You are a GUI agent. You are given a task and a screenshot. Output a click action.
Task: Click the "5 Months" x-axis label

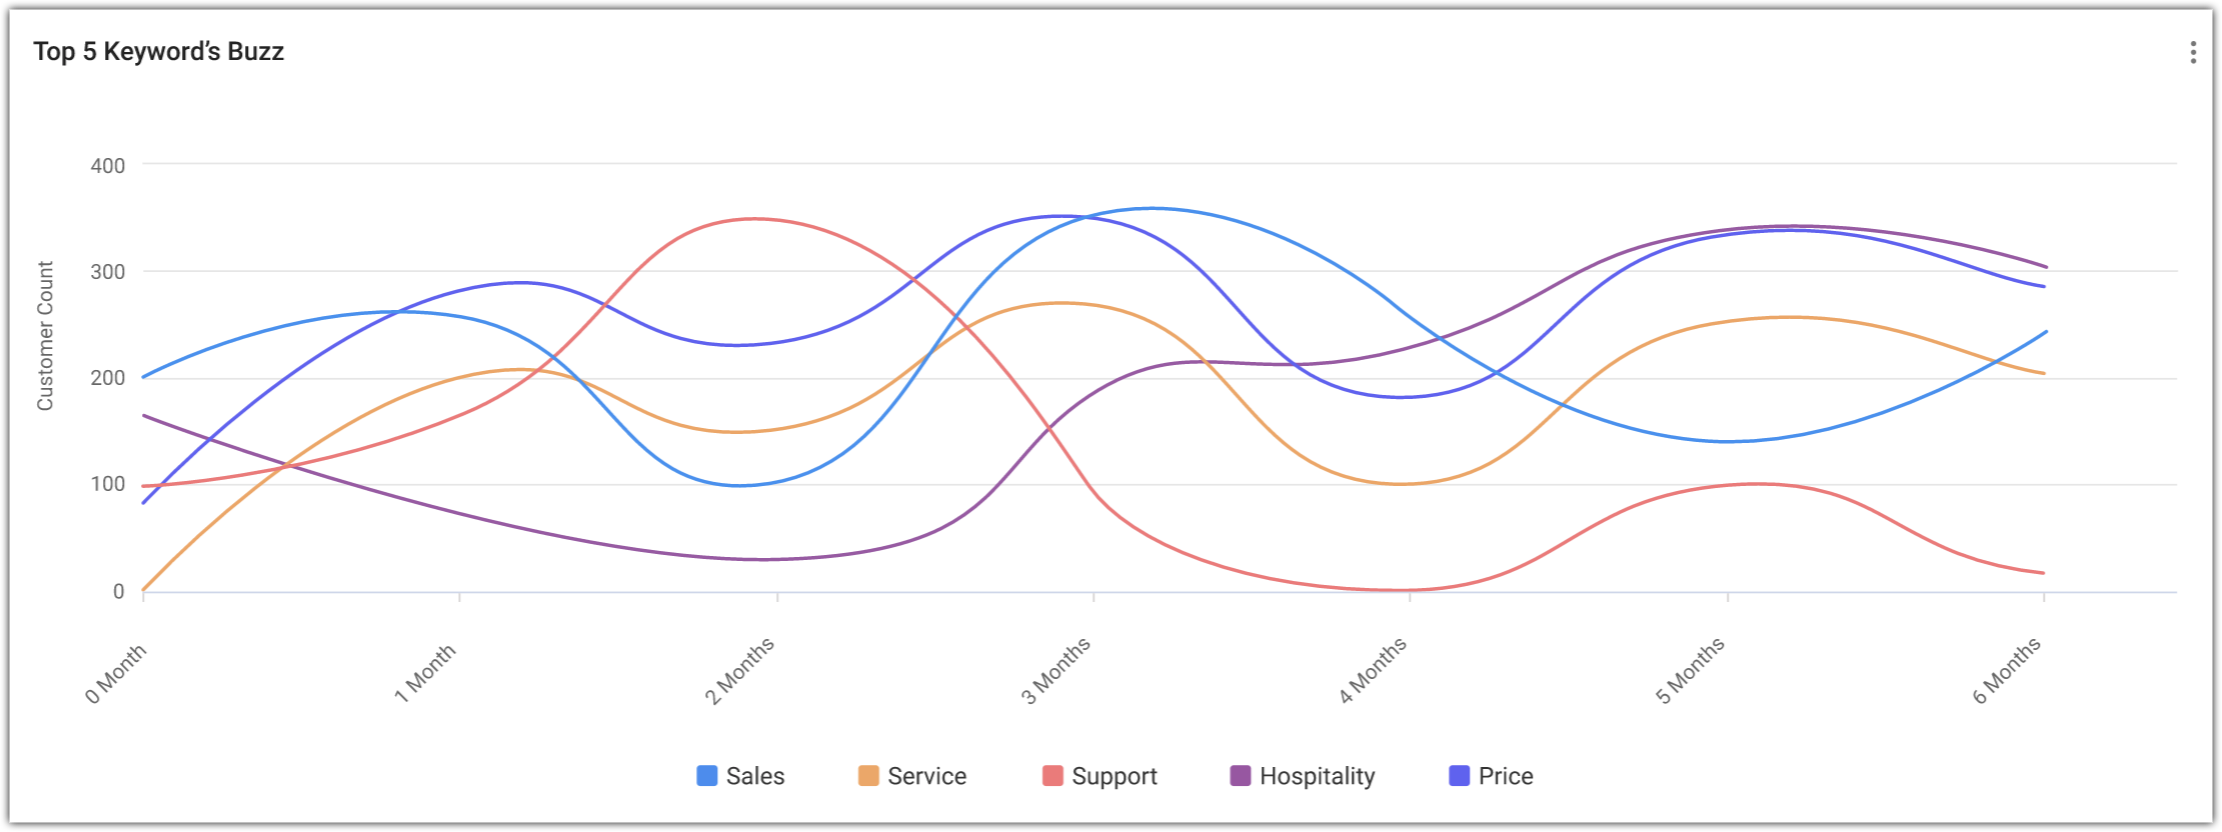pyautogui.click(x=1690, y=671)
